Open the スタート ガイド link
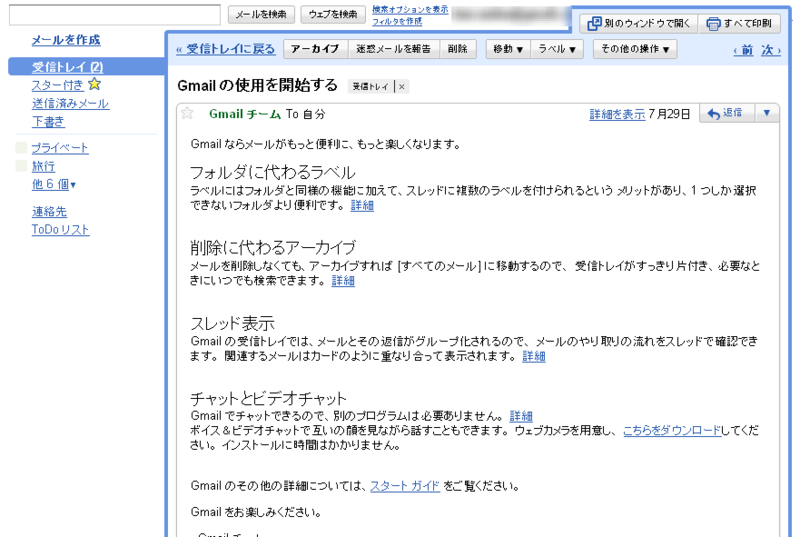 [405, 486]
